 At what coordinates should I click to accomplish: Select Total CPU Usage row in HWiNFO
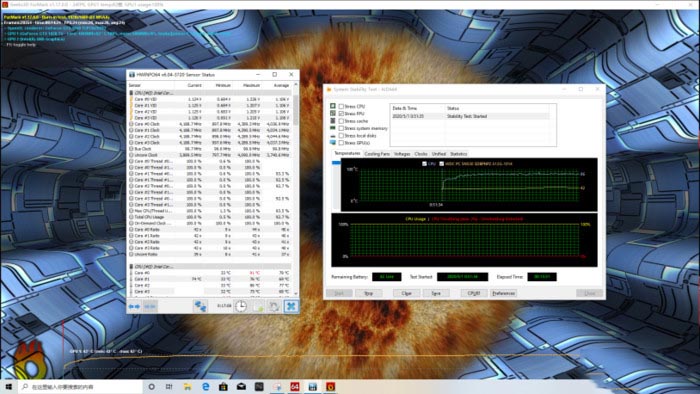click(210, 217)
